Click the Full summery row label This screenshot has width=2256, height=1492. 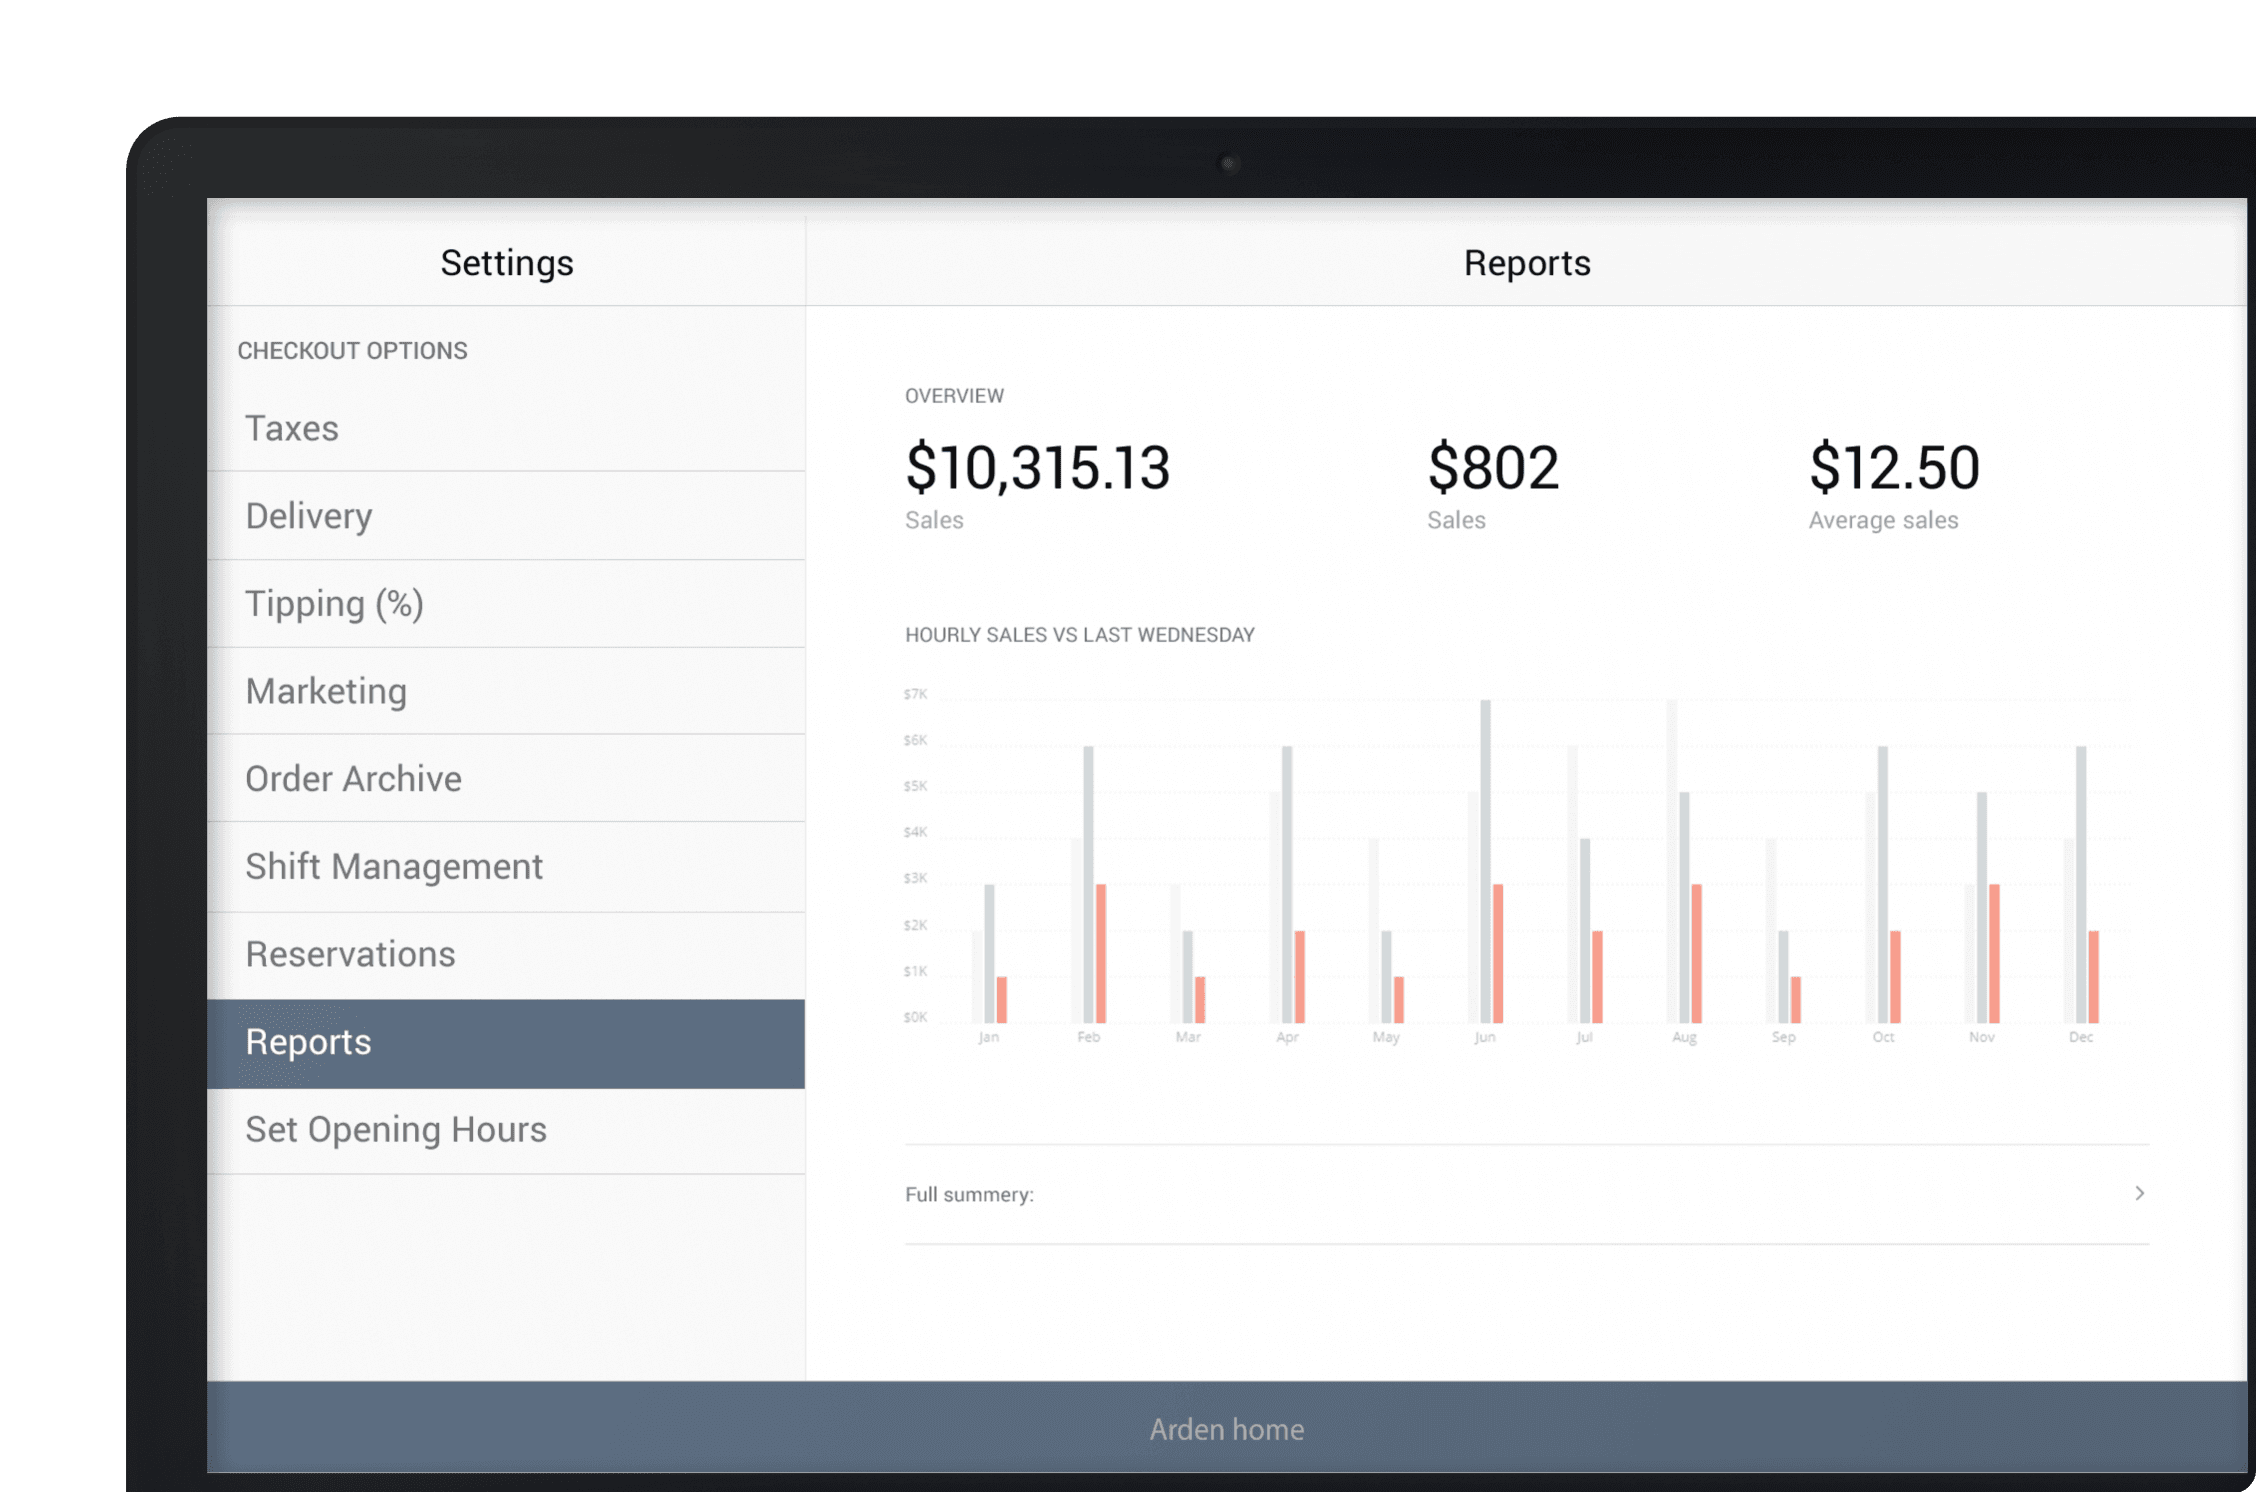[969, 1194]
